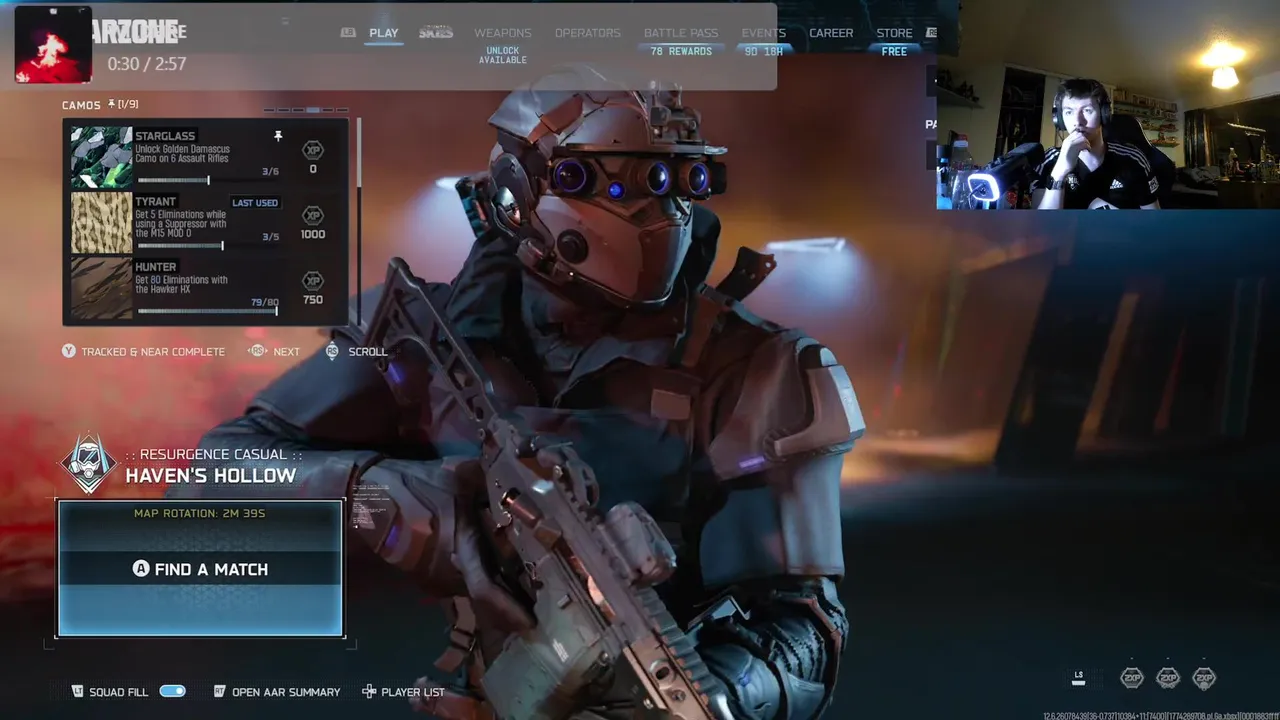Click the MAP ROTATION timer text

pos(200,513)
